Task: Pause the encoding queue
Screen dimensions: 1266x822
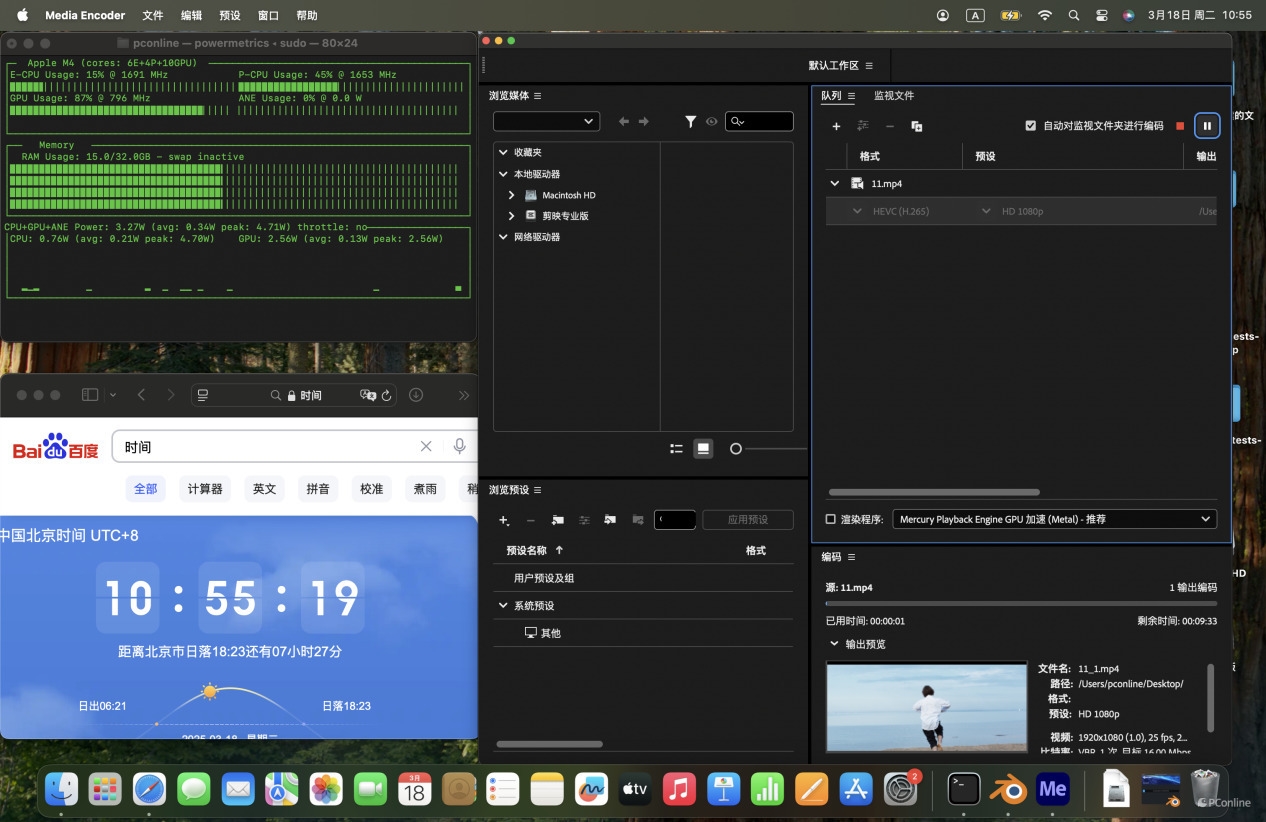Action: tap(1207, 126)
